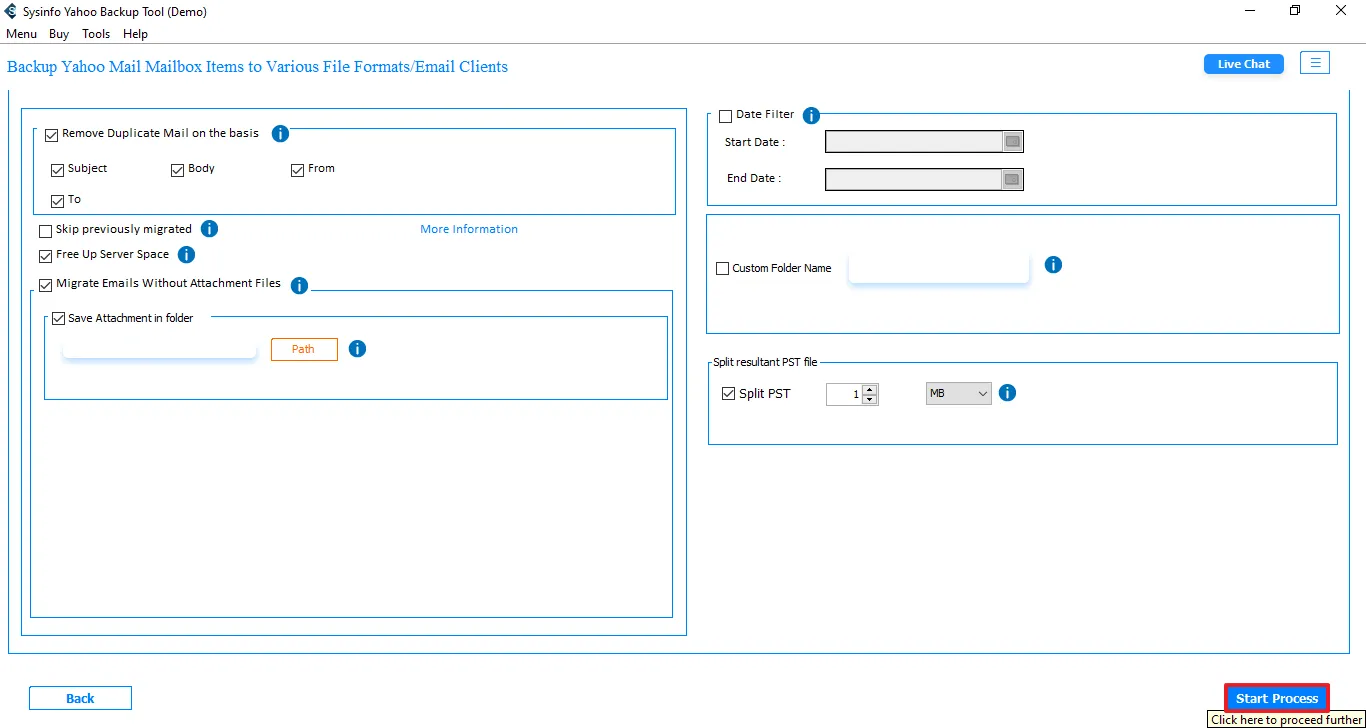
Task: Click the Custom Folder Name text field
Action: coord(939,268)
